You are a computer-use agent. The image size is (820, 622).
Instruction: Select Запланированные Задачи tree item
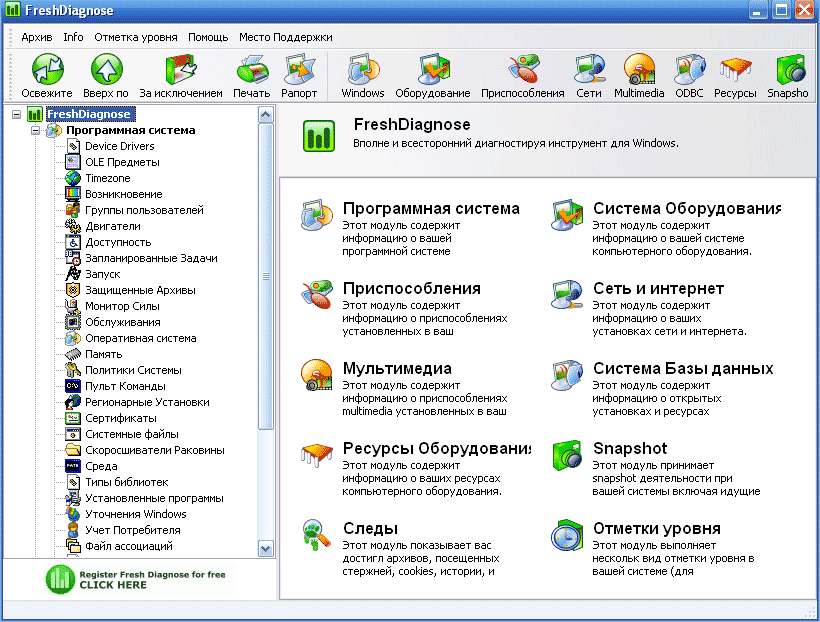(152, 258)
